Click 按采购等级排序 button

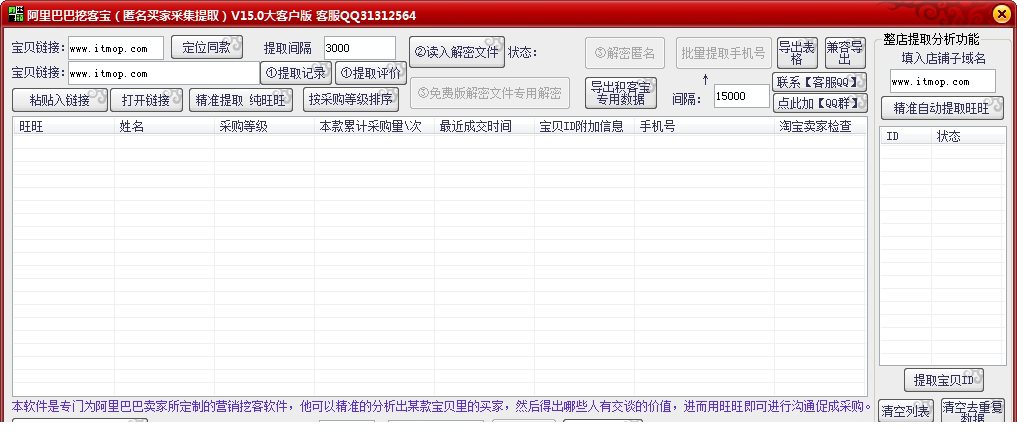(x=351, y=100)
